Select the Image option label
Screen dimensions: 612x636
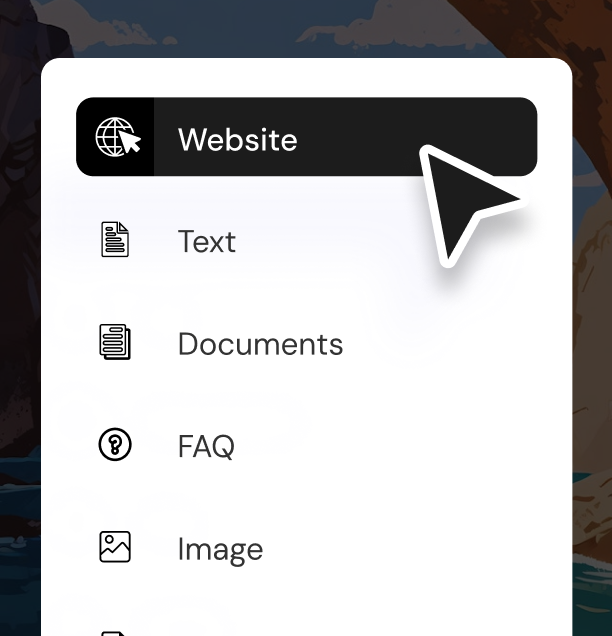point(220,549)
